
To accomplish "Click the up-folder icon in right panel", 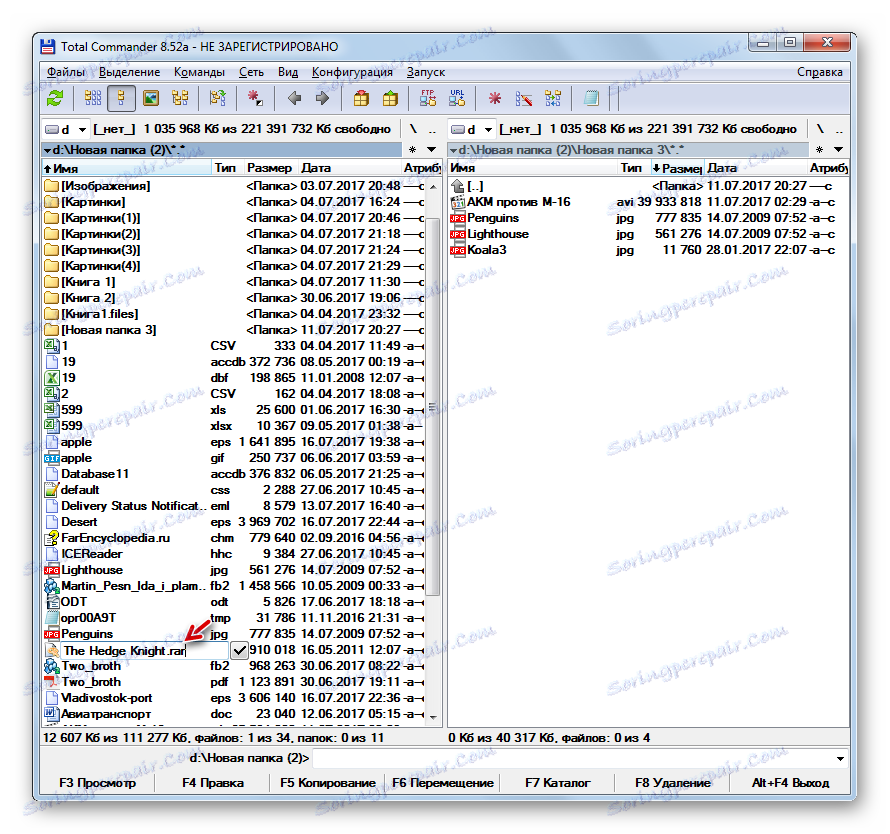I will tap(457, 186).
